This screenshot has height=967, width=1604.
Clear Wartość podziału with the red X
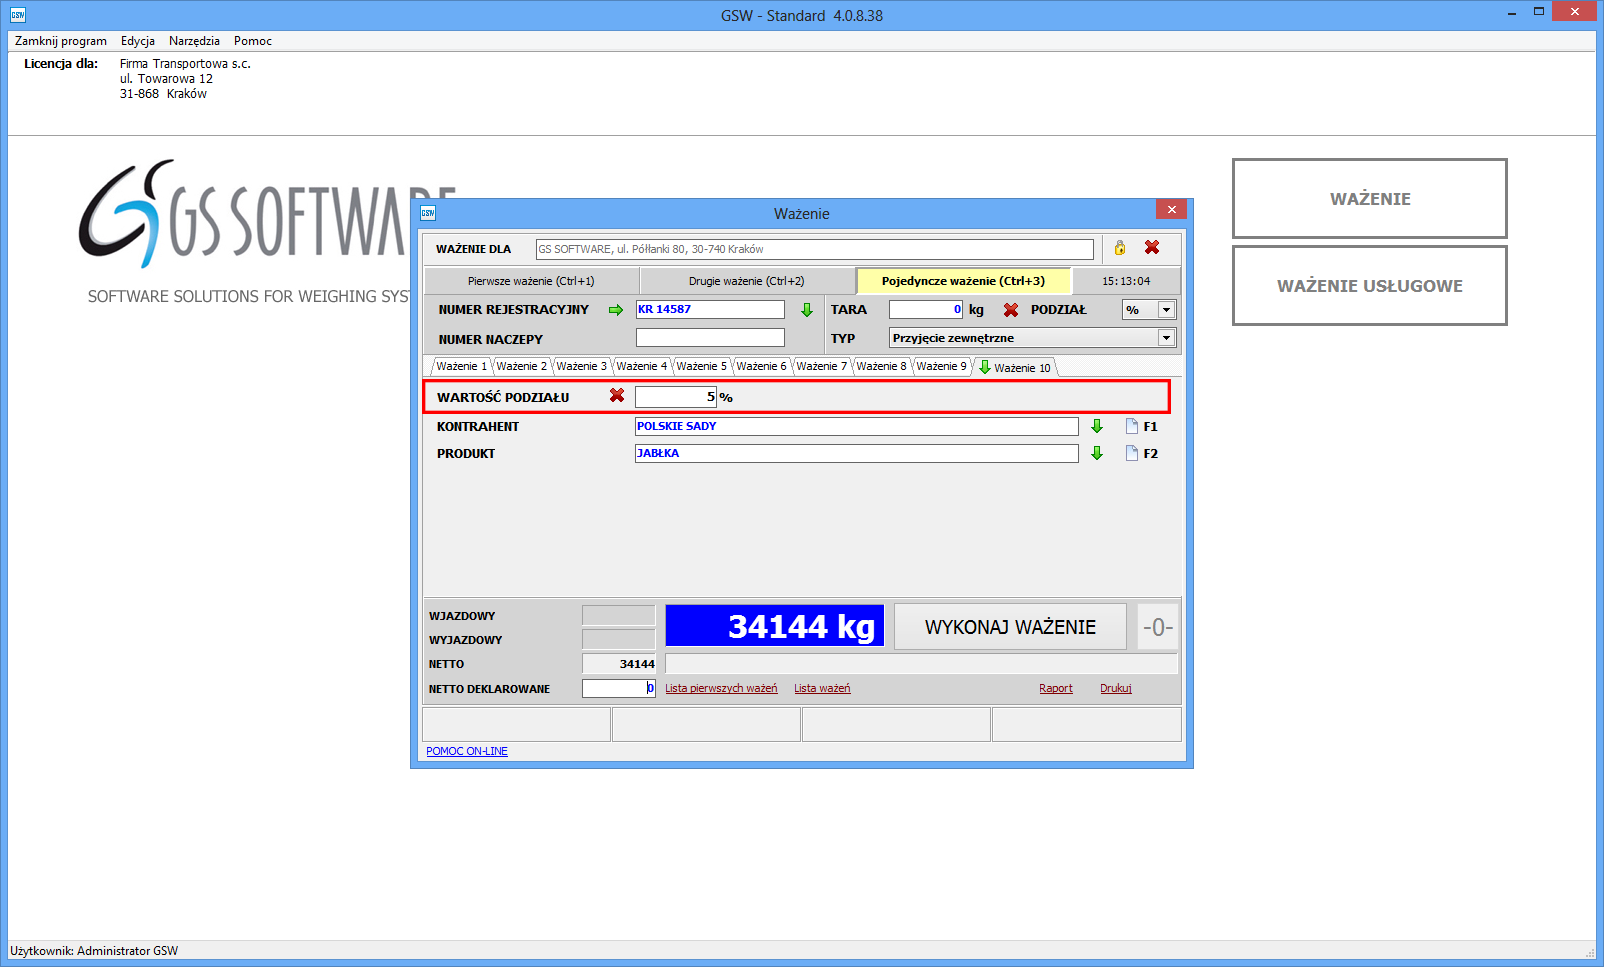click(x=617, y=396)
